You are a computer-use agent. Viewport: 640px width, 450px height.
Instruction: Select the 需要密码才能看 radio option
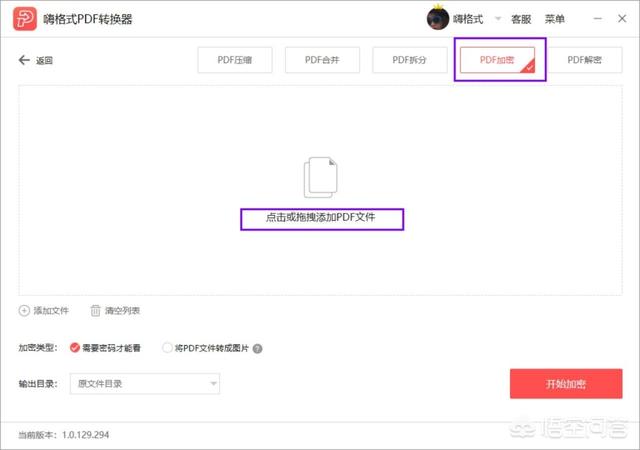75,348
